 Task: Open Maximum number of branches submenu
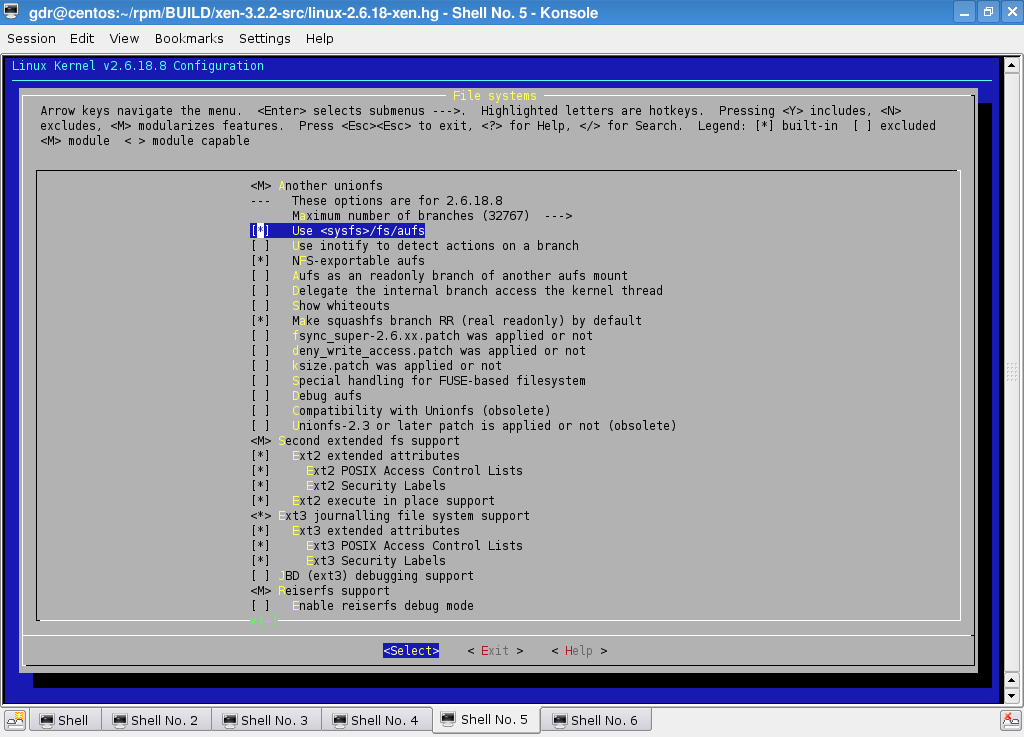coord(431,216)
